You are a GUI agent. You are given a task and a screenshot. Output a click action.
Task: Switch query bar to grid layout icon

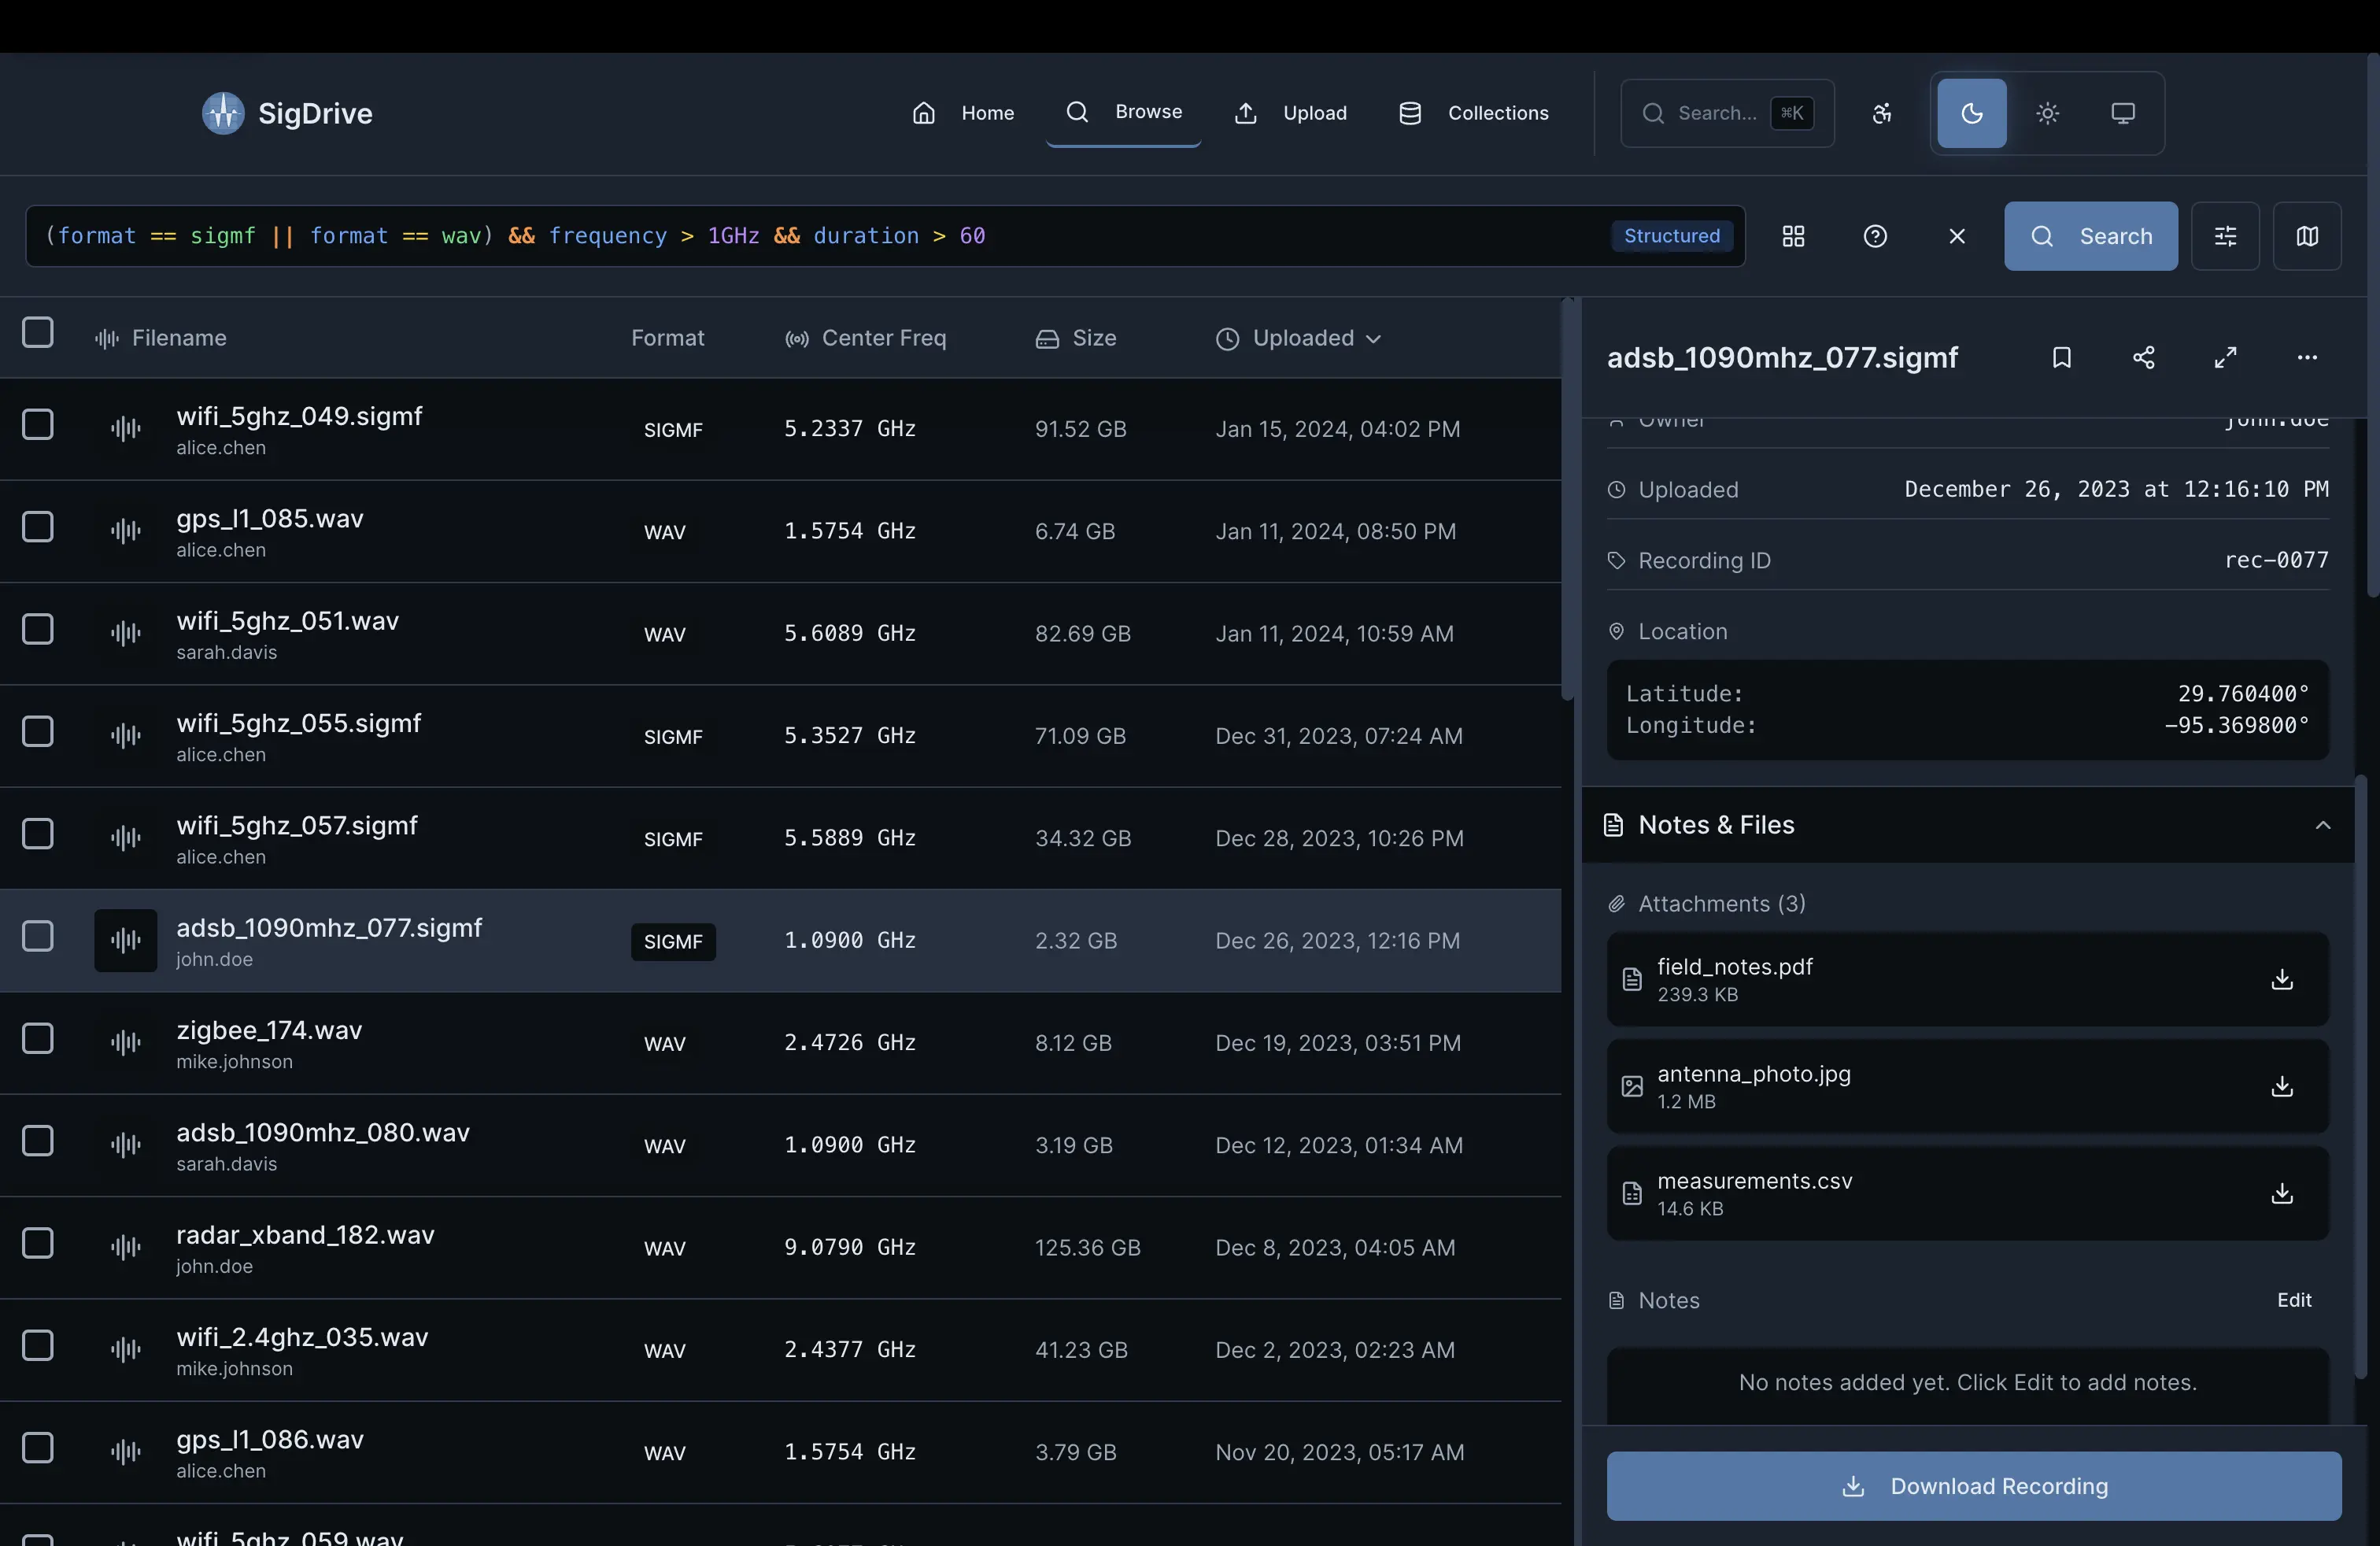1792,236
